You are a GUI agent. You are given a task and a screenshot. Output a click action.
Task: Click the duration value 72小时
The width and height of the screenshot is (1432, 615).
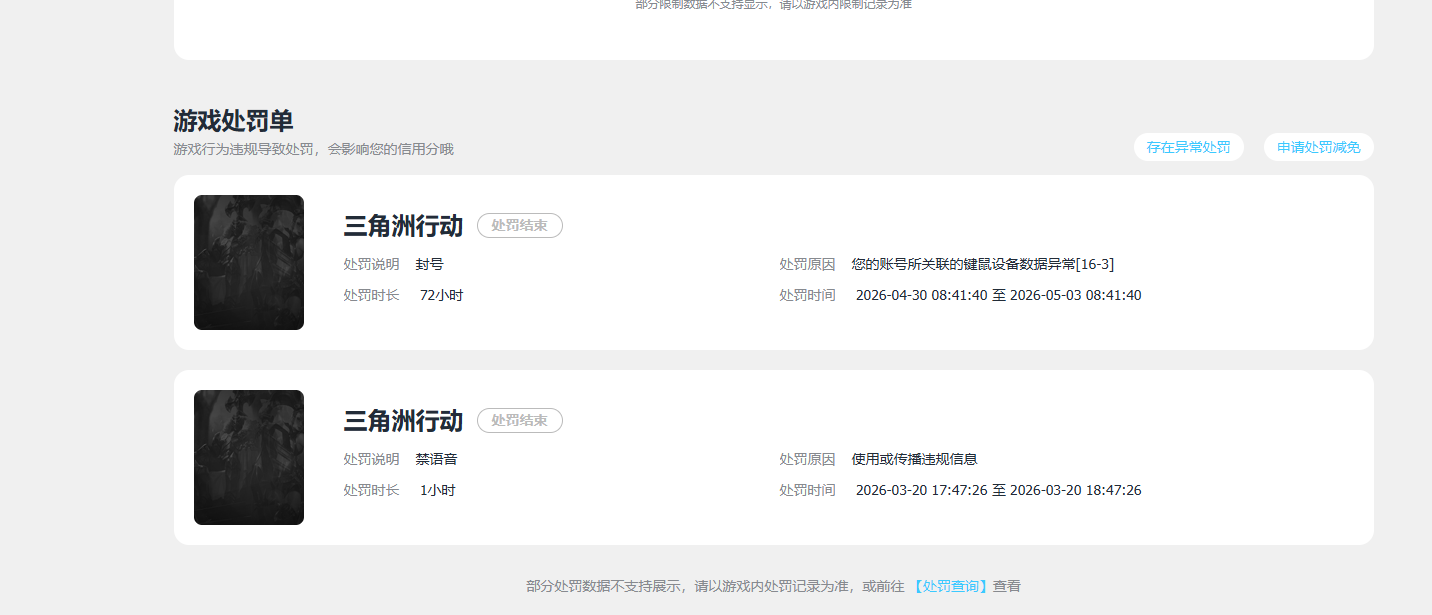[x=441, y=295]
